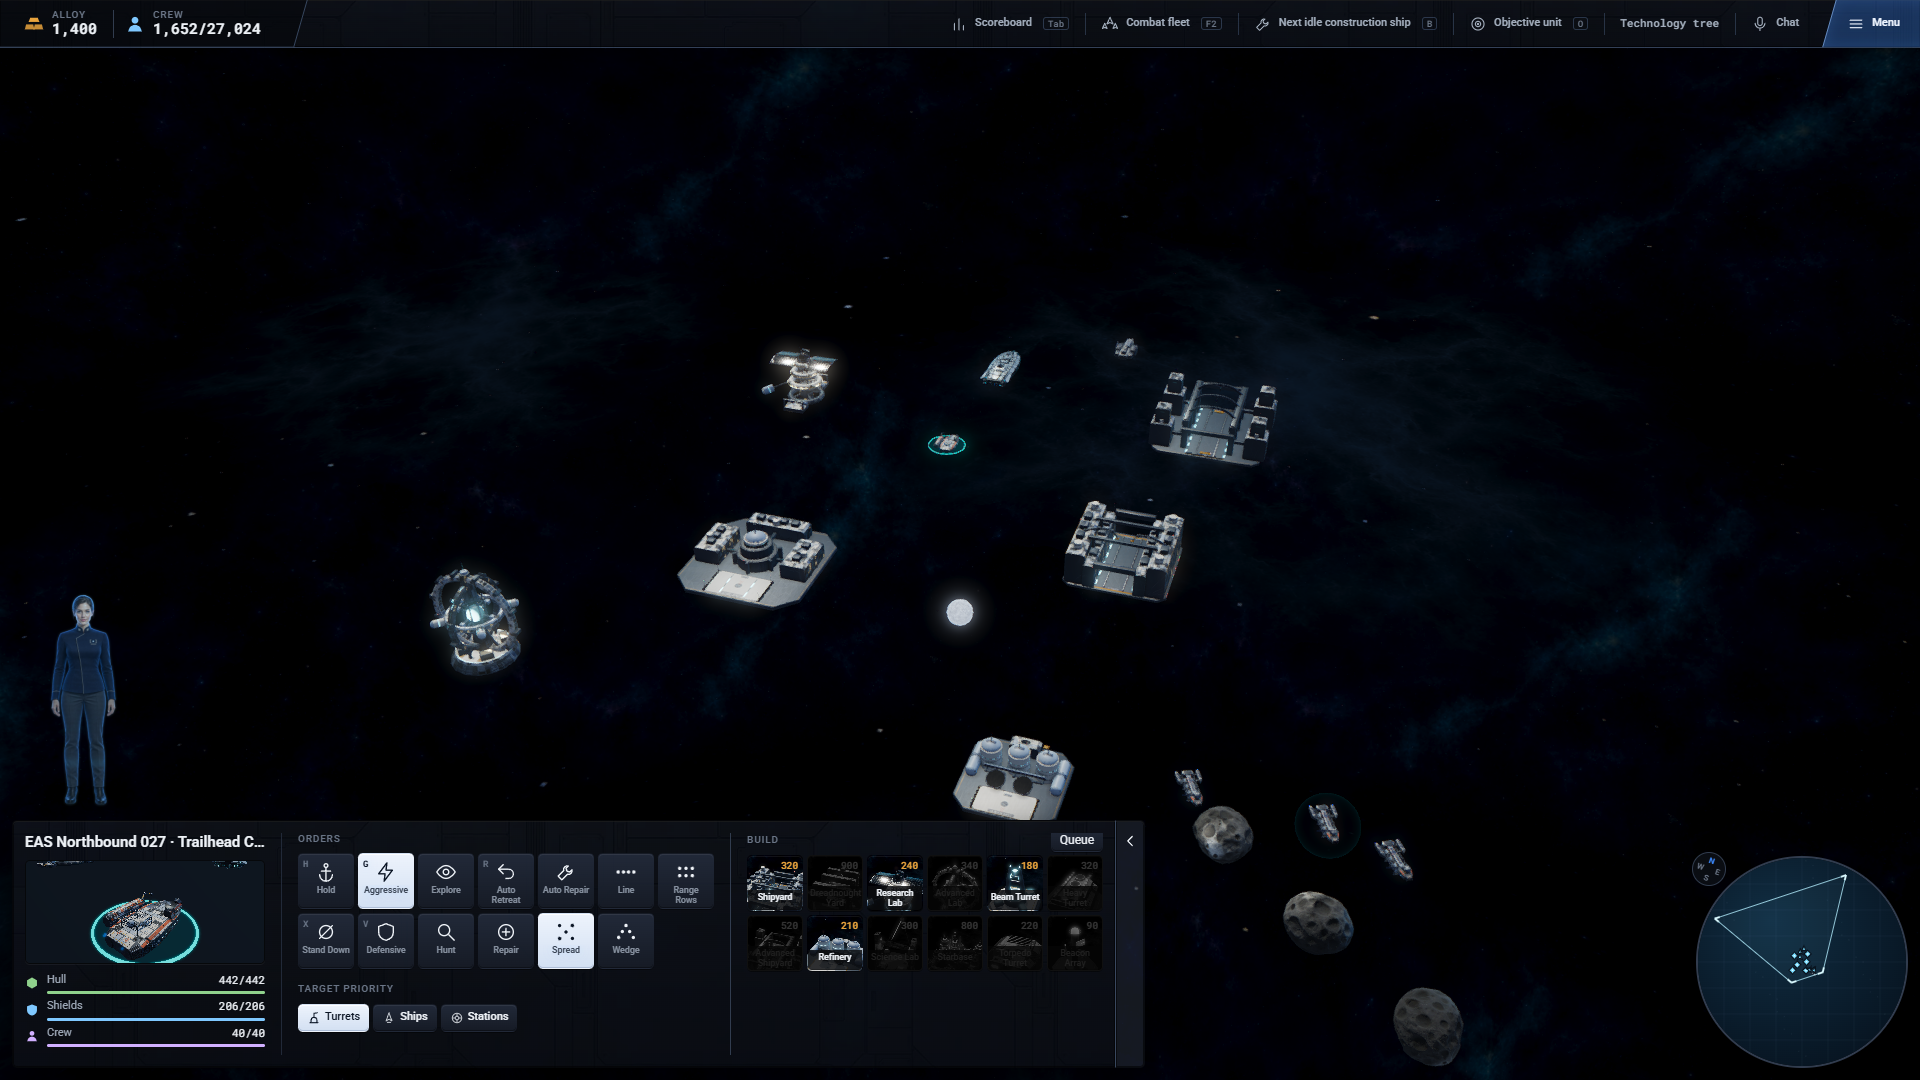Open the main Menu
This screenshot has width=1920, height=1080.
click(x=1874, y=23)
